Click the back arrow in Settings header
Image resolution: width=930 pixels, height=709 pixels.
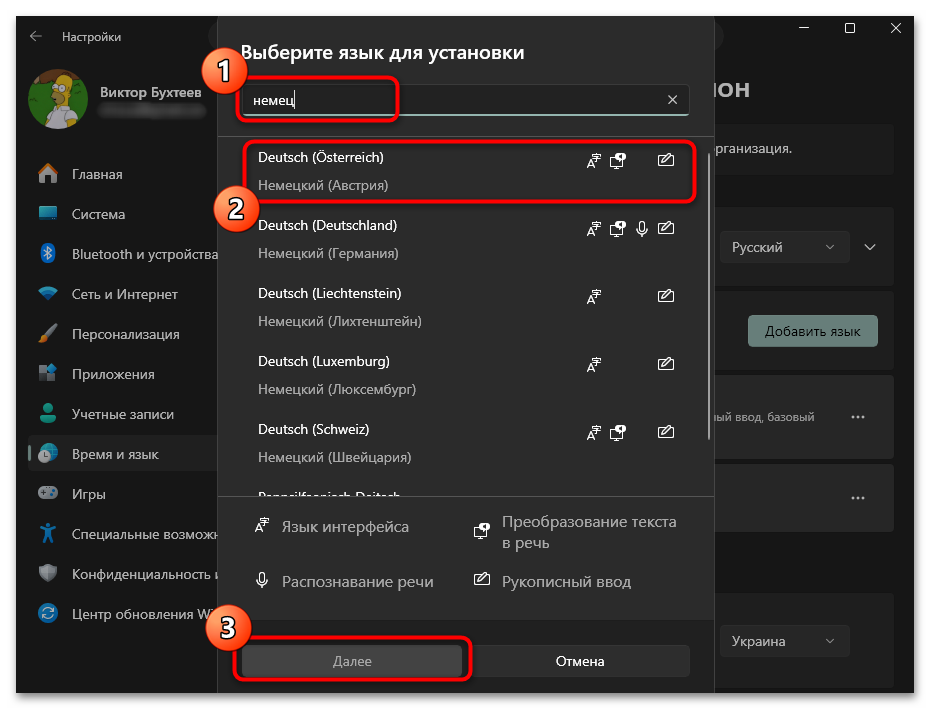pos(36,37)
